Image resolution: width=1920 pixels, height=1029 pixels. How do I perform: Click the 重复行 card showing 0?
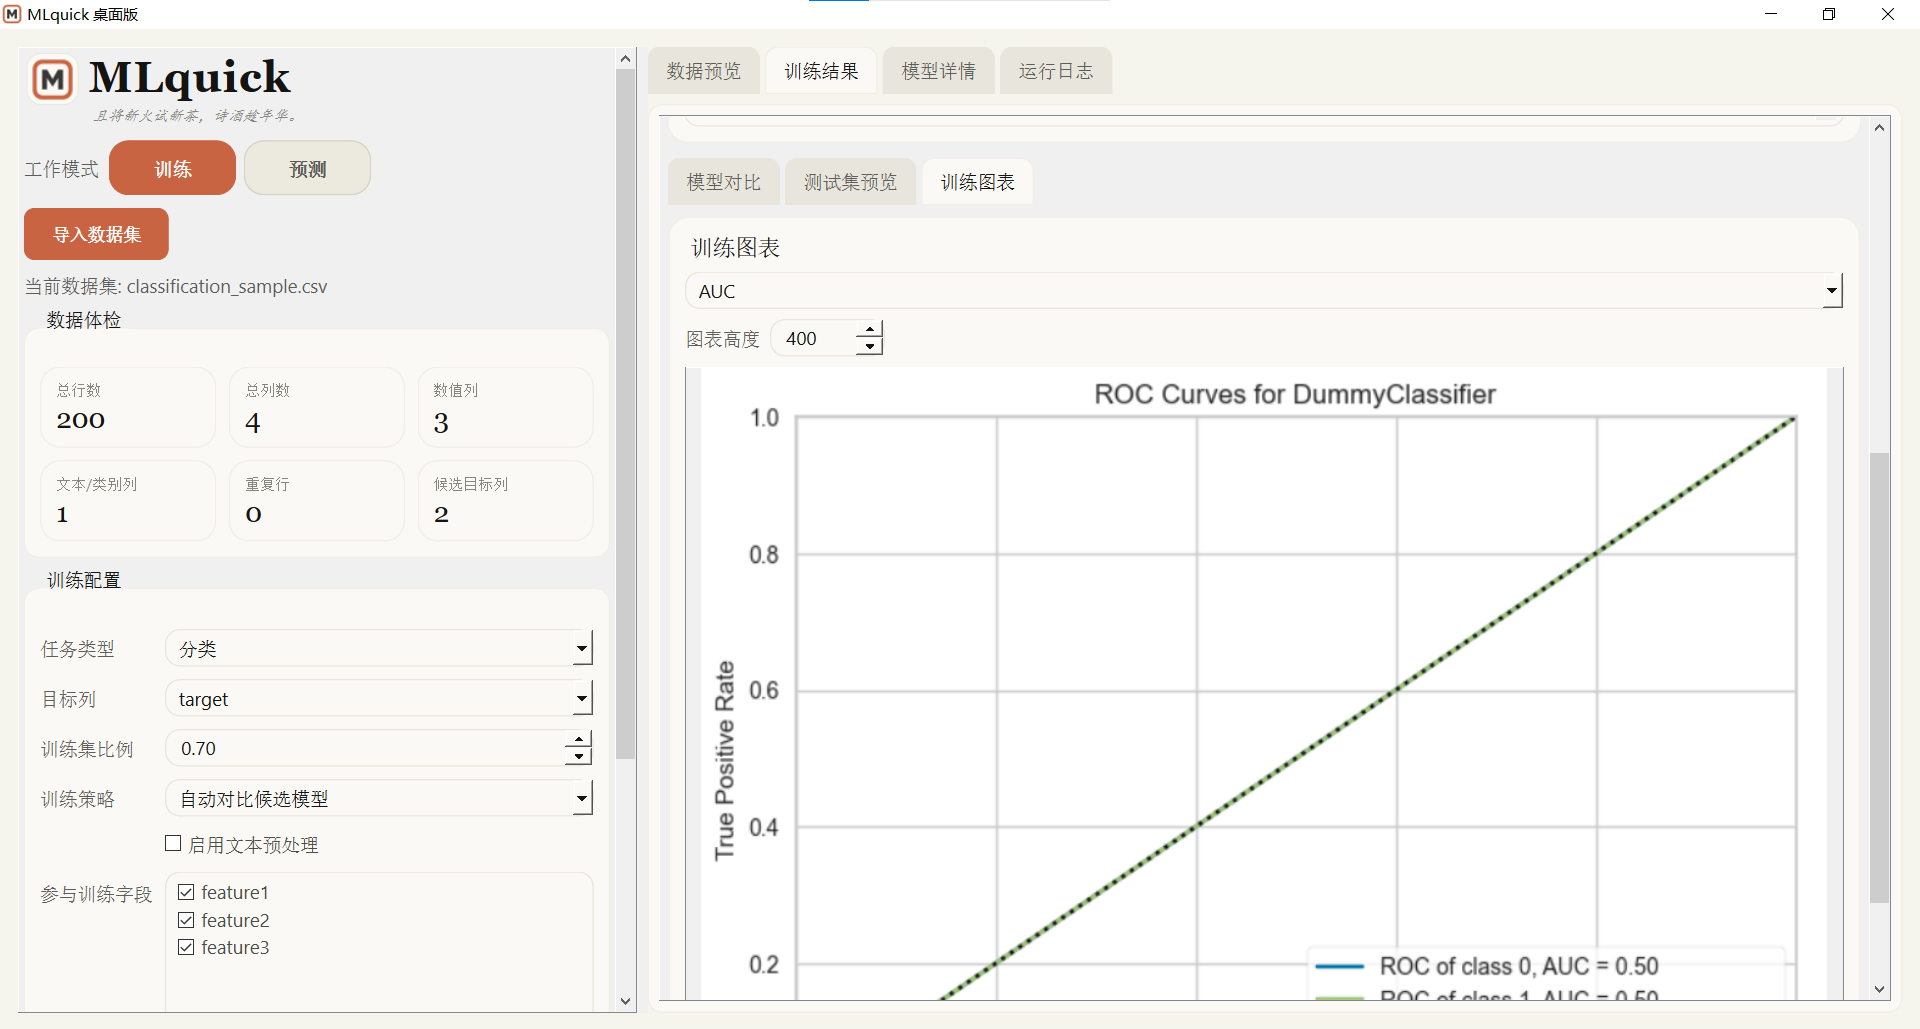tap(317, 501)
